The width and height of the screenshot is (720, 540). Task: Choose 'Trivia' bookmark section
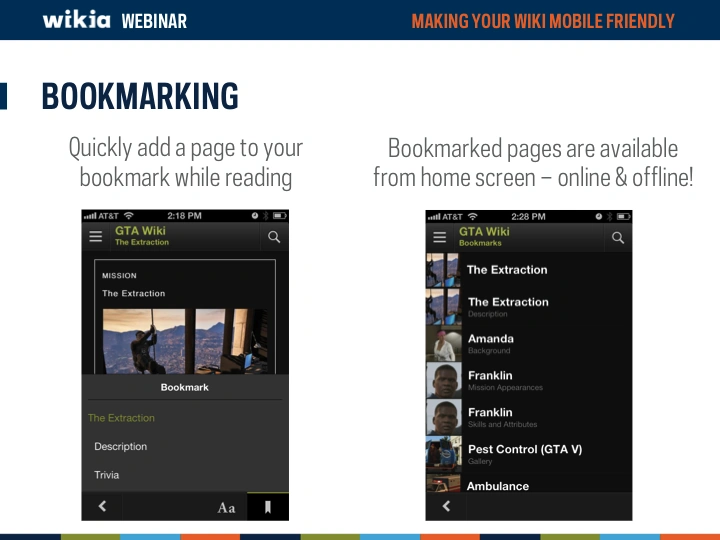(x=107, y=475)
